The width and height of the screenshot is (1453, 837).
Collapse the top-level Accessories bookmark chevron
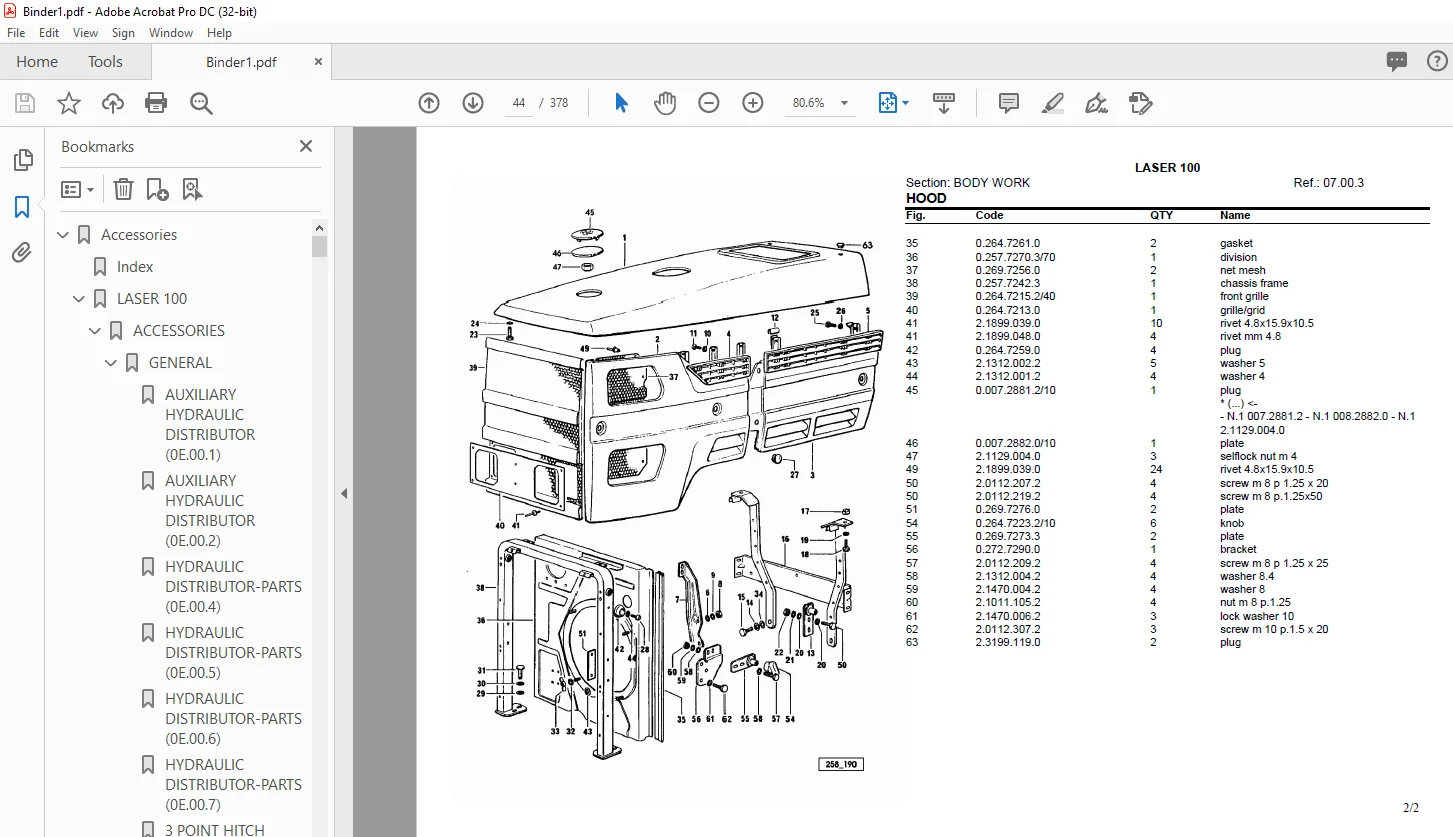[64, 235]
